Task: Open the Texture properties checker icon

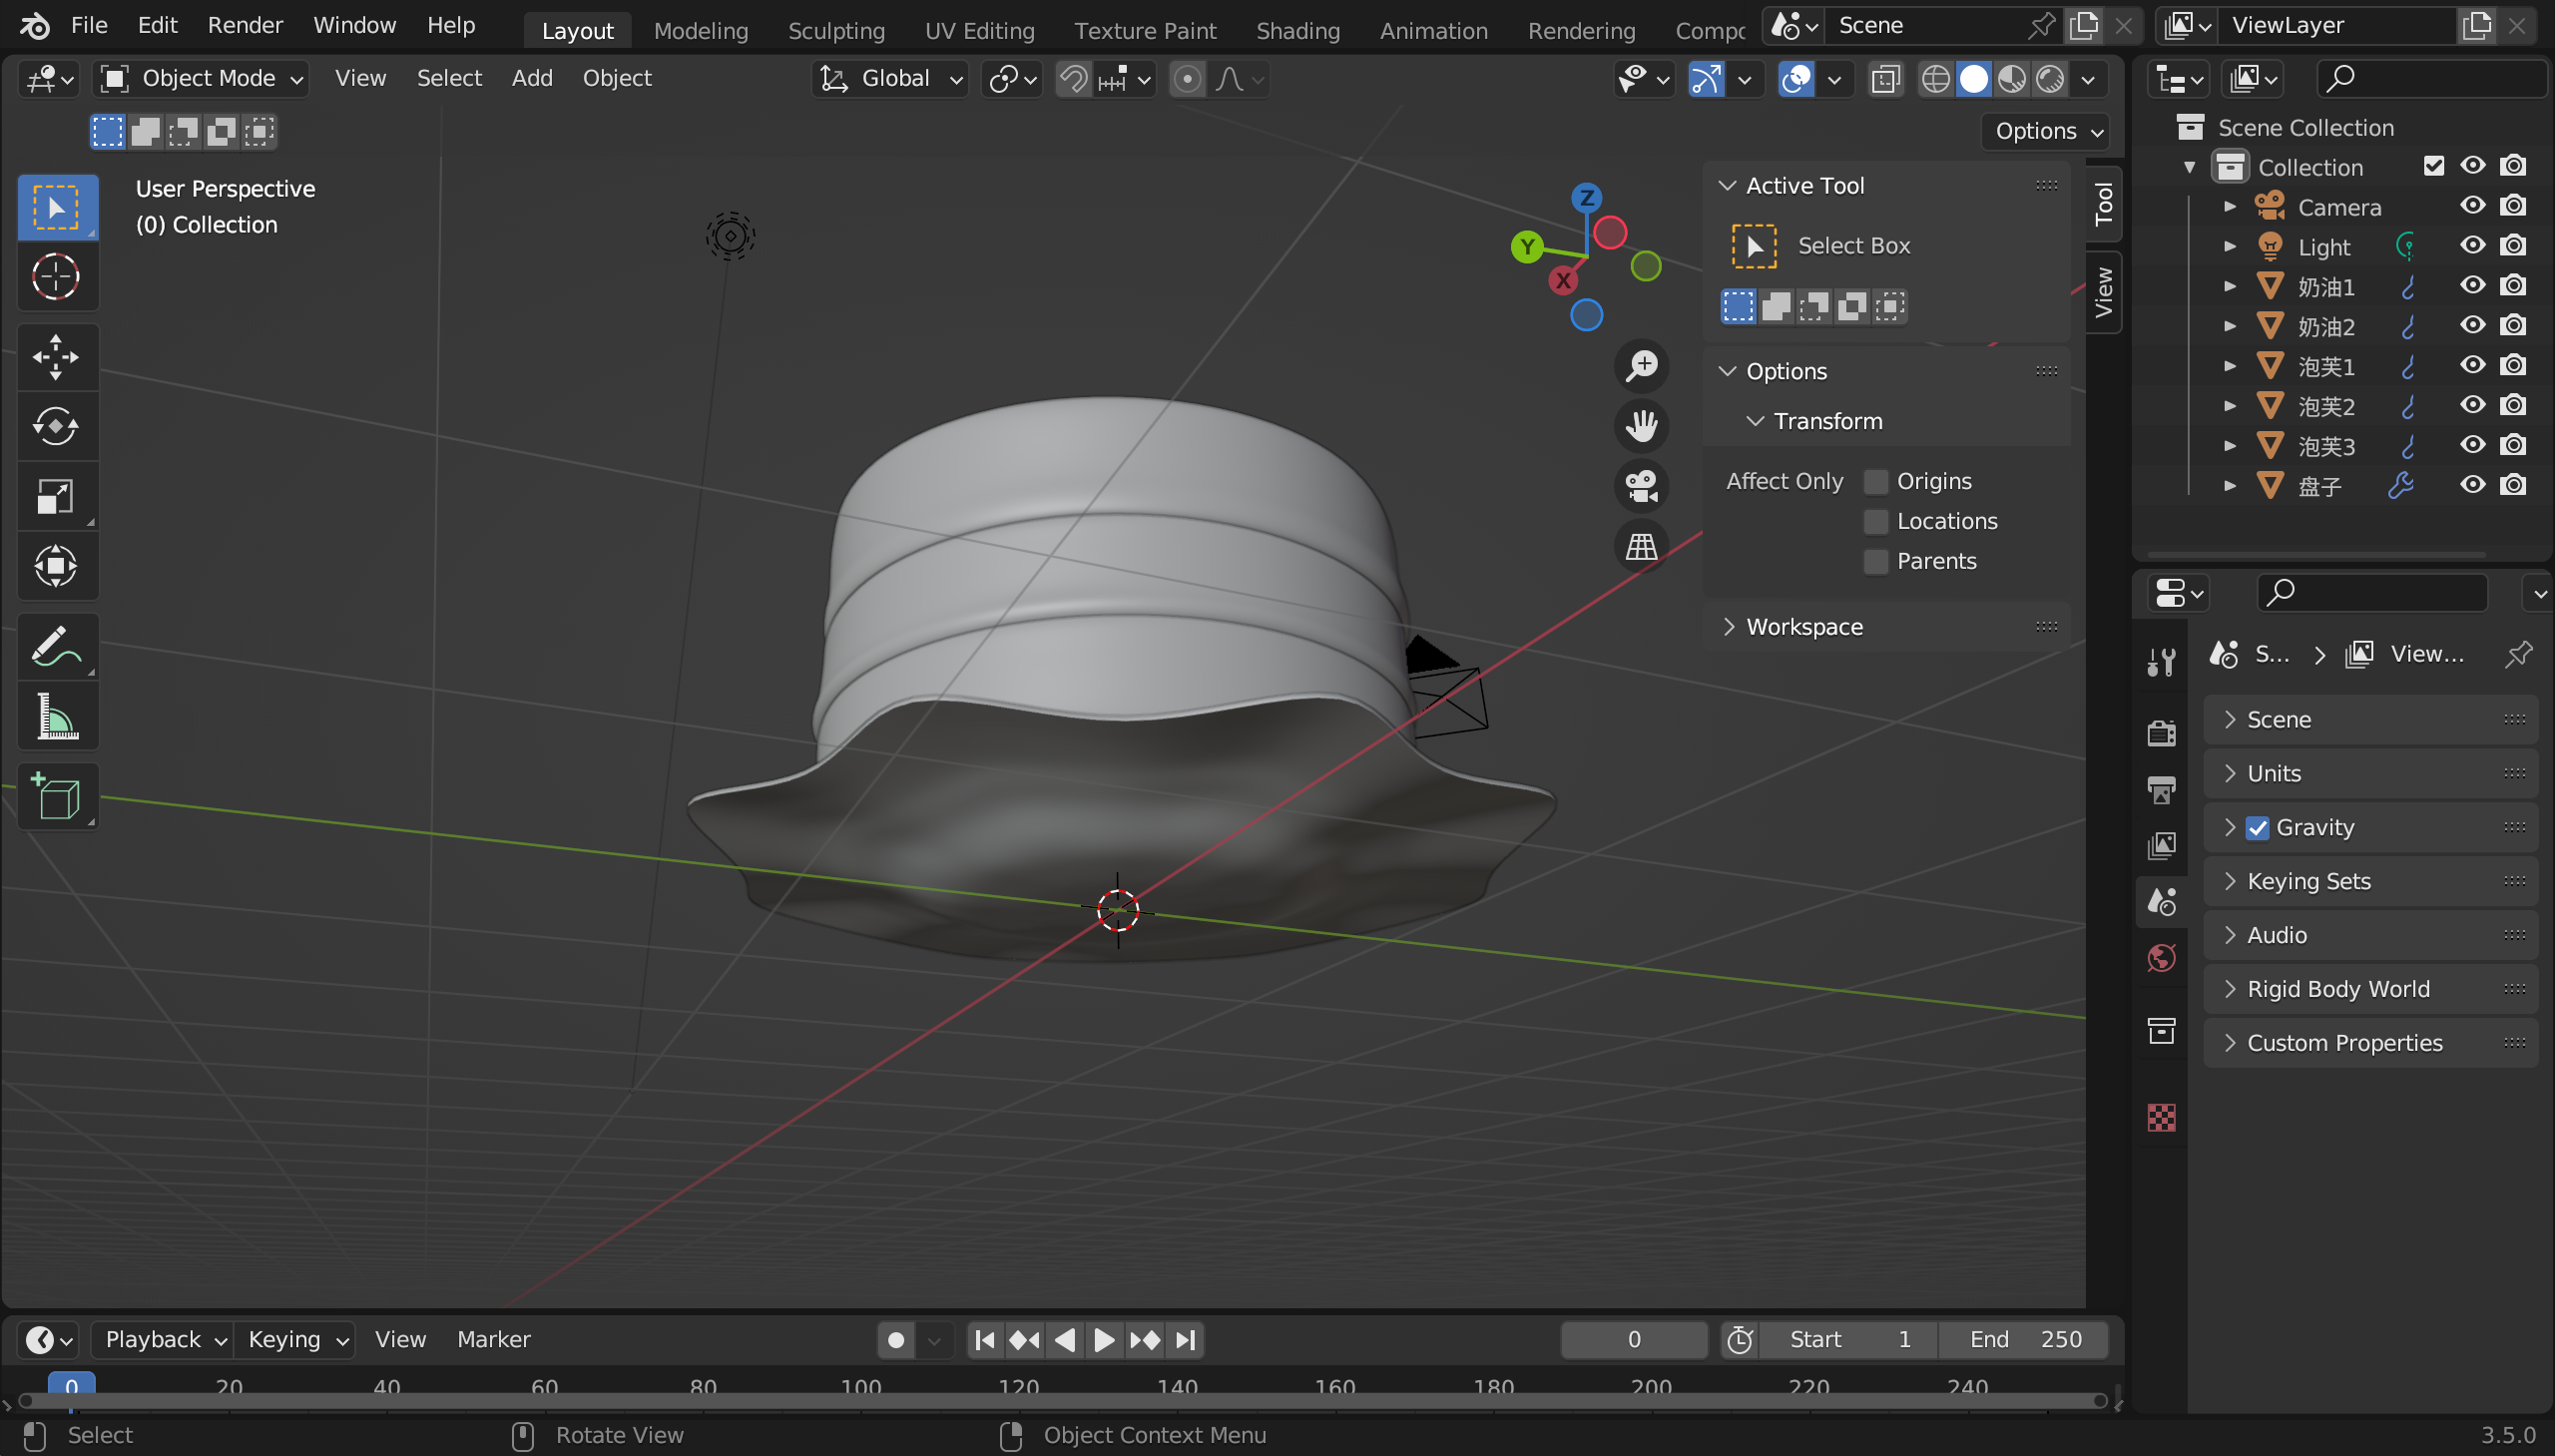Action: click(x=2161, y=1117)
